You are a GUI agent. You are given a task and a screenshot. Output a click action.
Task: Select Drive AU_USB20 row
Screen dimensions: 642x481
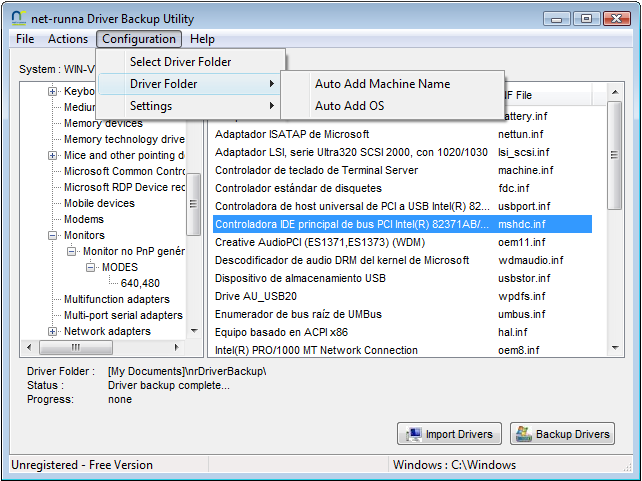pos(402,296)
